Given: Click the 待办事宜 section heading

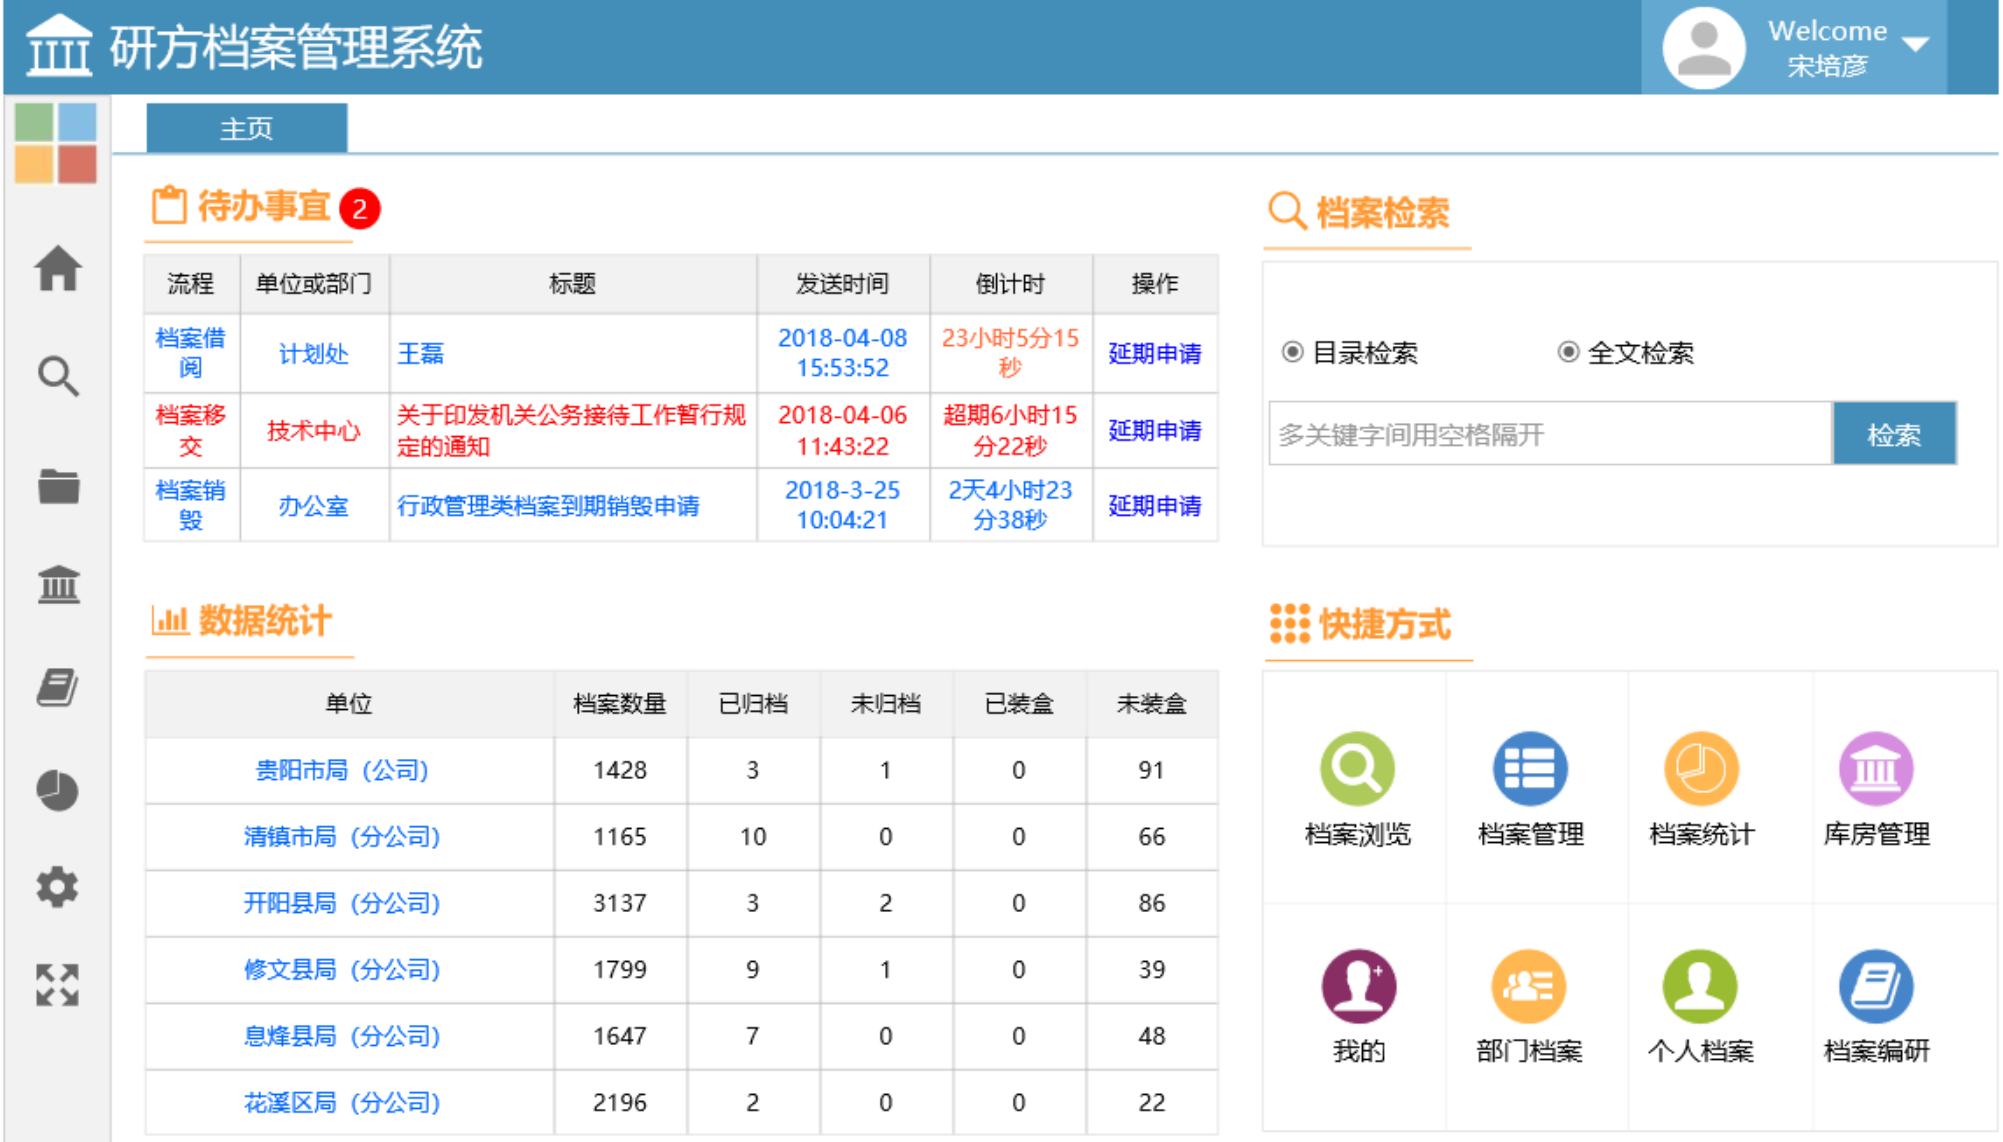Looking at the screenshot, I should click(264, 206).
